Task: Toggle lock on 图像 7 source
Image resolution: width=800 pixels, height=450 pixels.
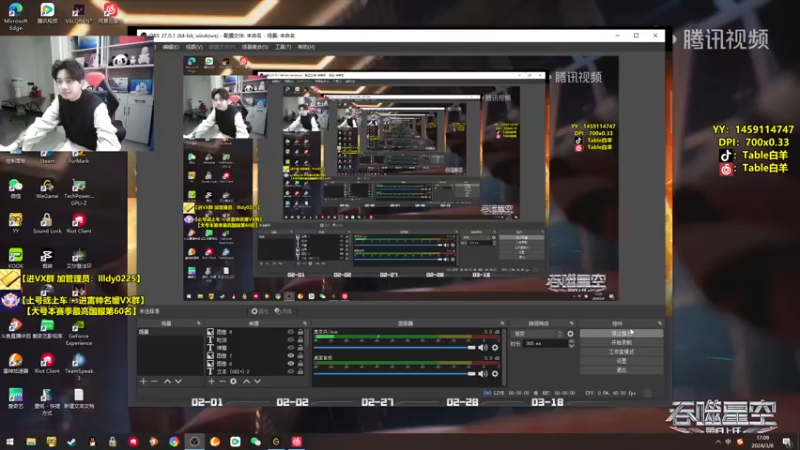Action: 301,356
